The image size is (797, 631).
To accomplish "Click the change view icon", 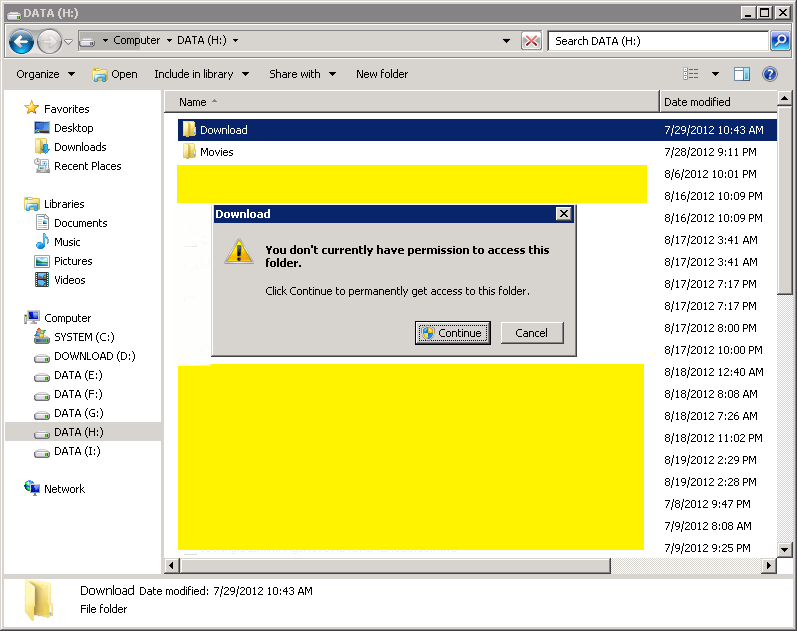I will tap(691, 74).
